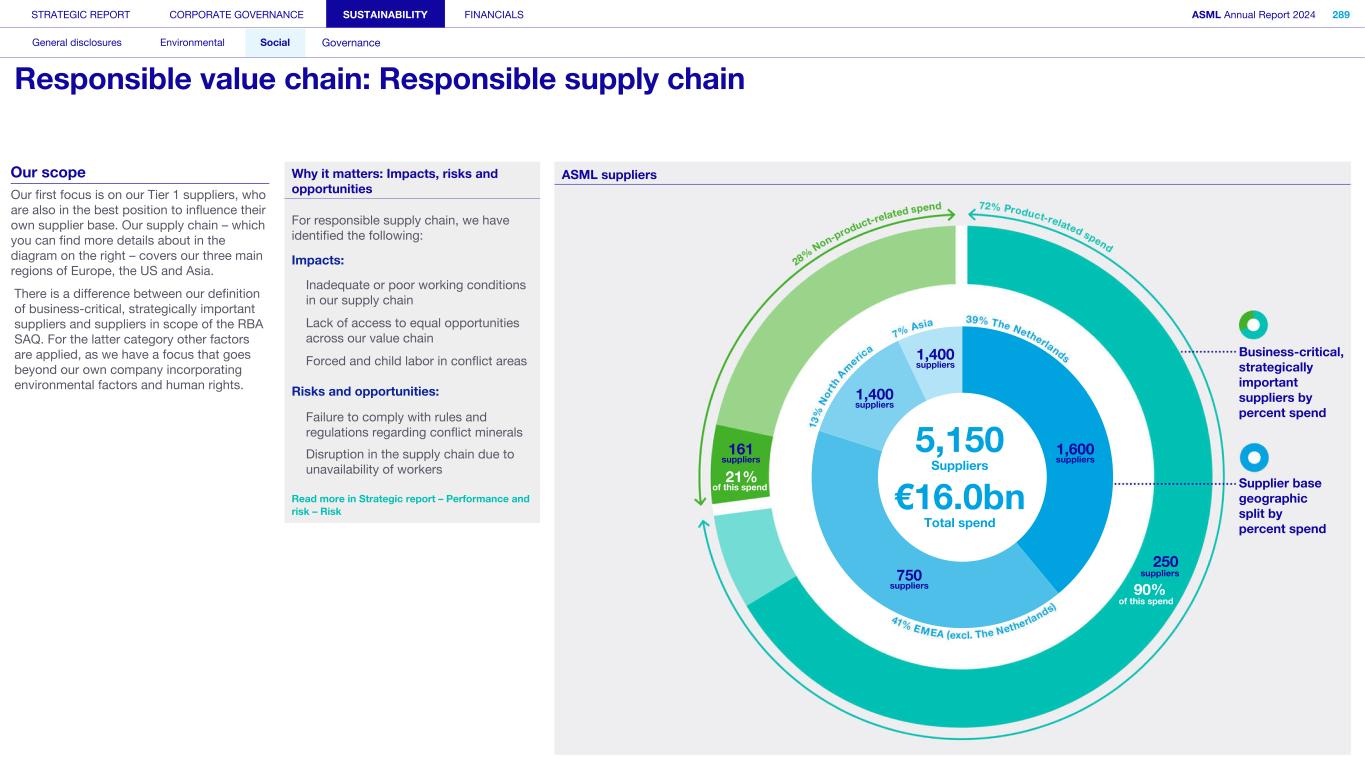Open the Strategic Report tab
The image size is (1365, 769).
(x=81, y=14)
